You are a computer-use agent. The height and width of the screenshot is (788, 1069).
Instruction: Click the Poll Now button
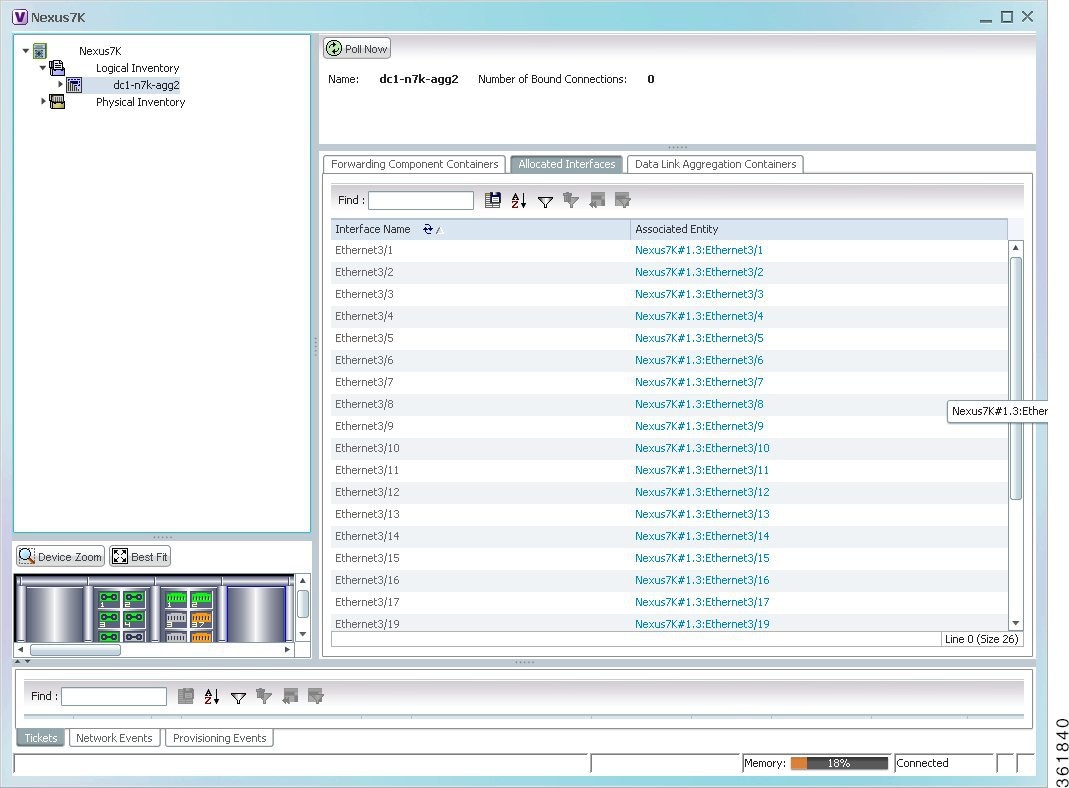[x=357, y=48]
